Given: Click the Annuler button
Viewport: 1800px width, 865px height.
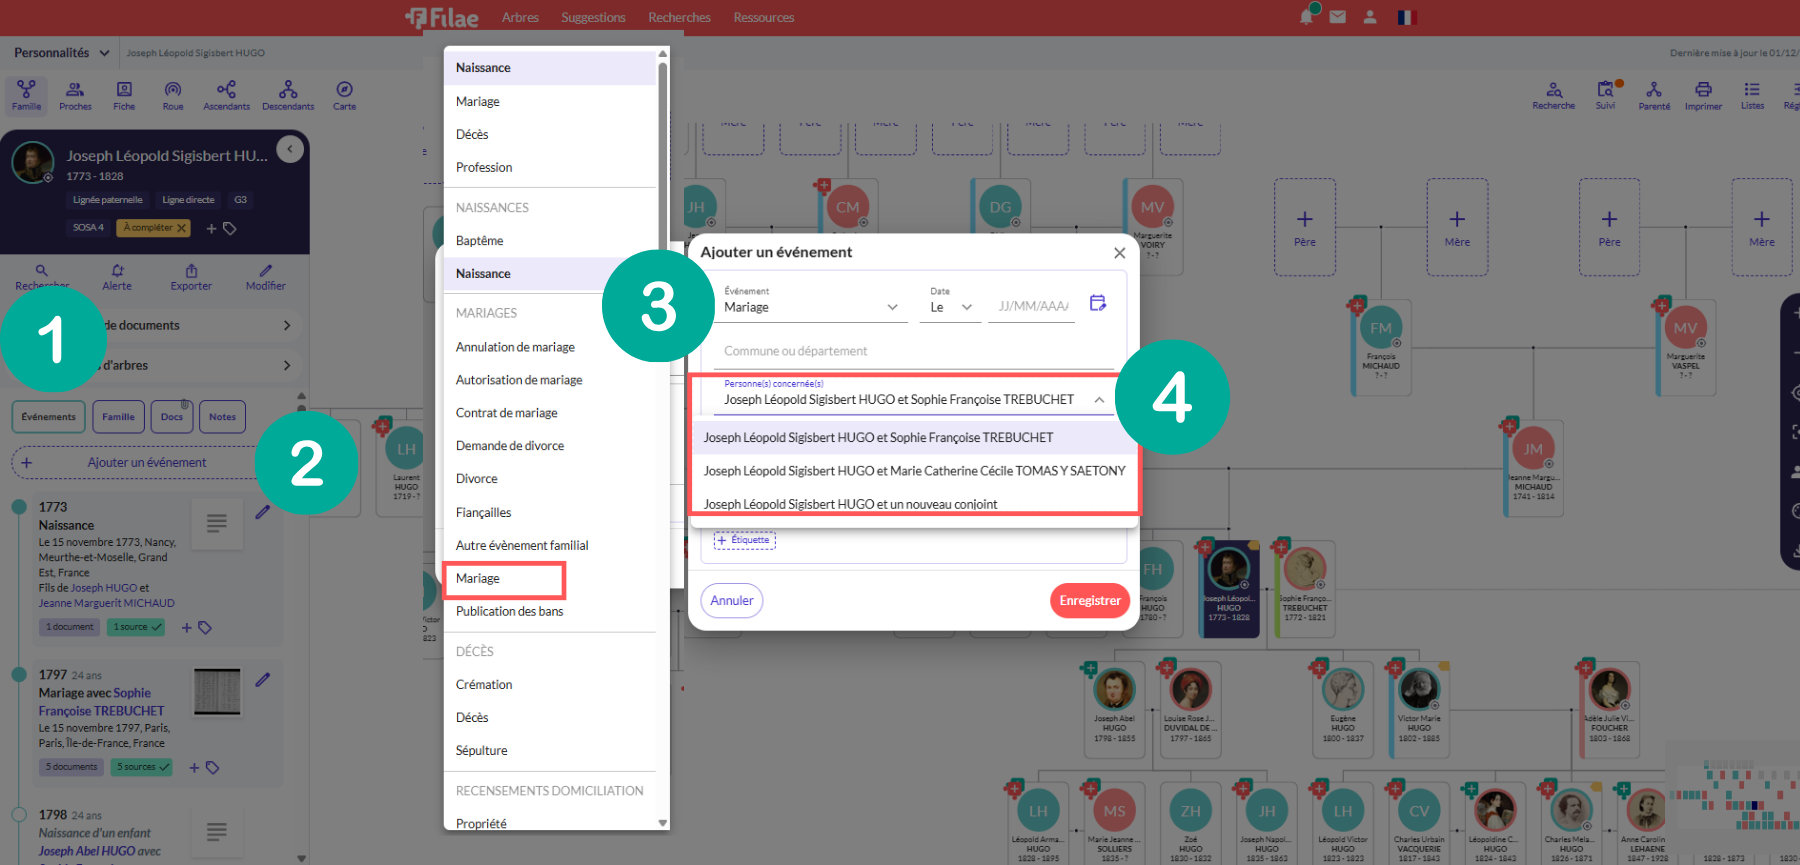Looking at the screenshot, I should (732, 601).
